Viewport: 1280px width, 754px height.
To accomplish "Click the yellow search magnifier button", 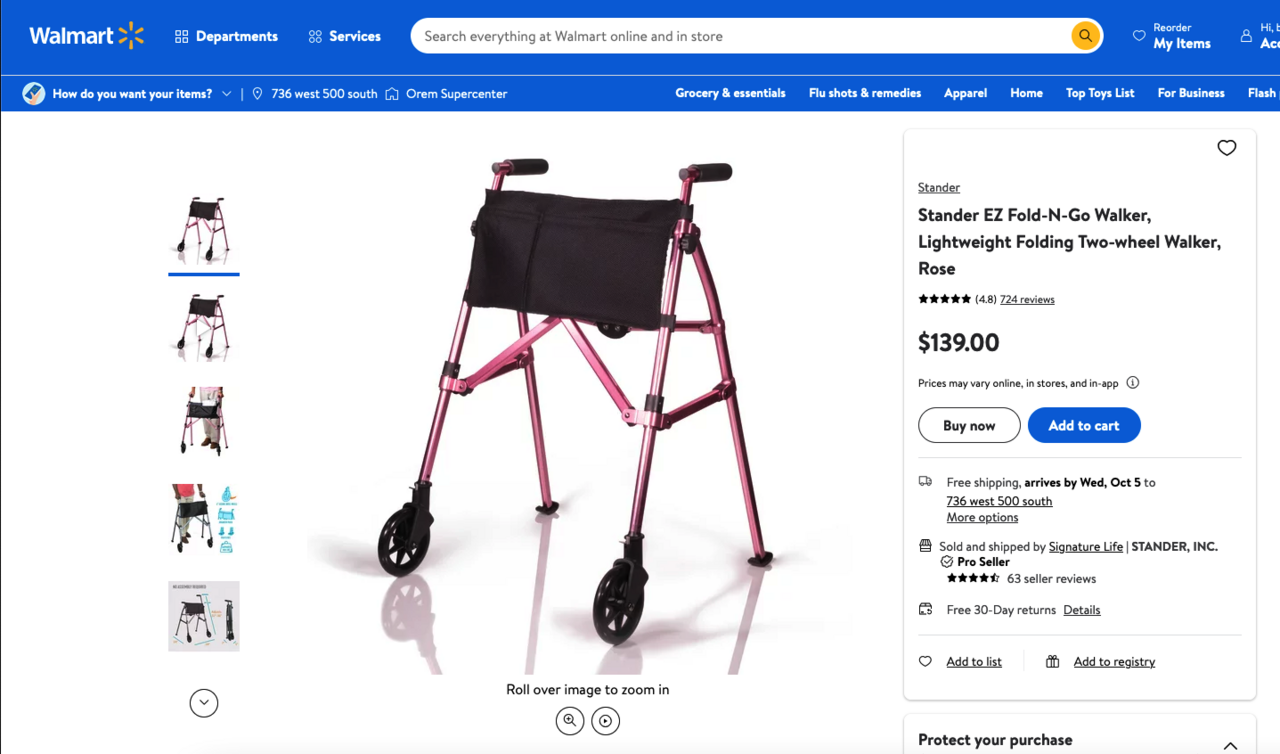I will point(1085,36).
